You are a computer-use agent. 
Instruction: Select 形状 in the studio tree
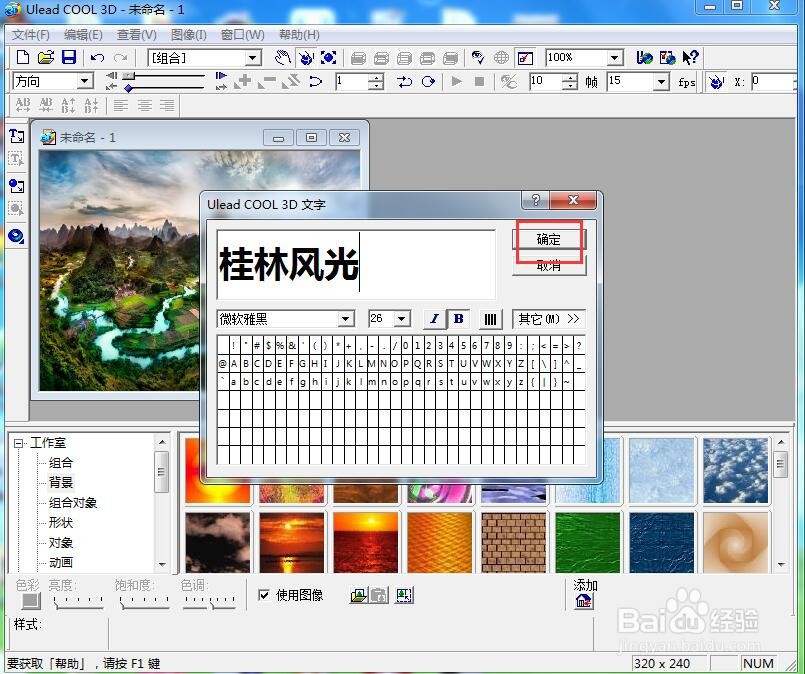[x=61, y=523]
